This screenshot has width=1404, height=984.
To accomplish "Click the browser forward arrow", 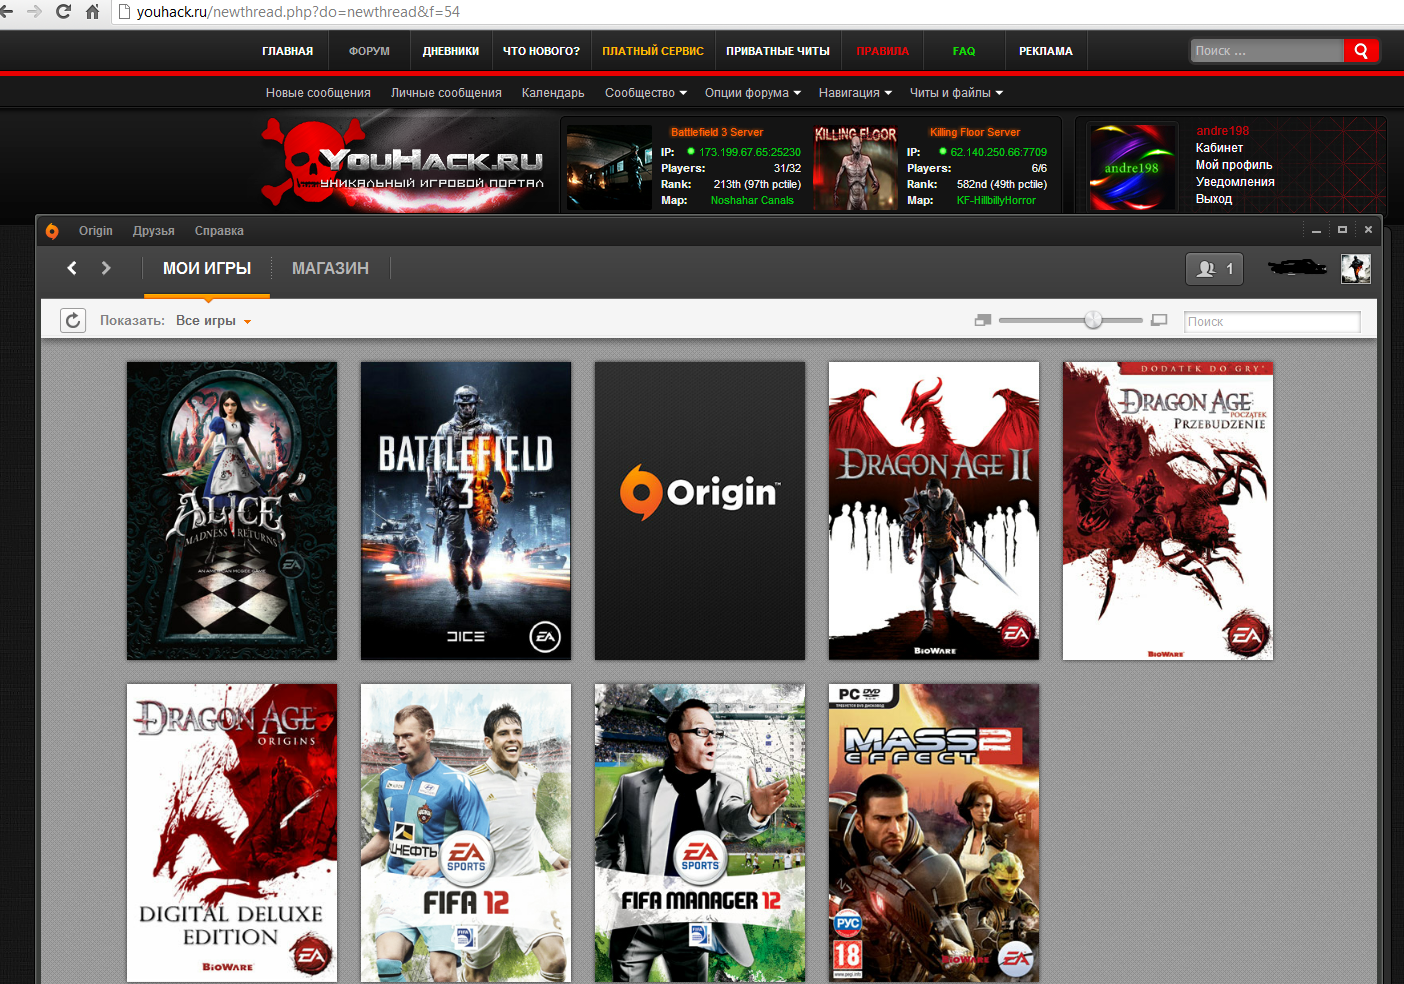I will (35, 11).
